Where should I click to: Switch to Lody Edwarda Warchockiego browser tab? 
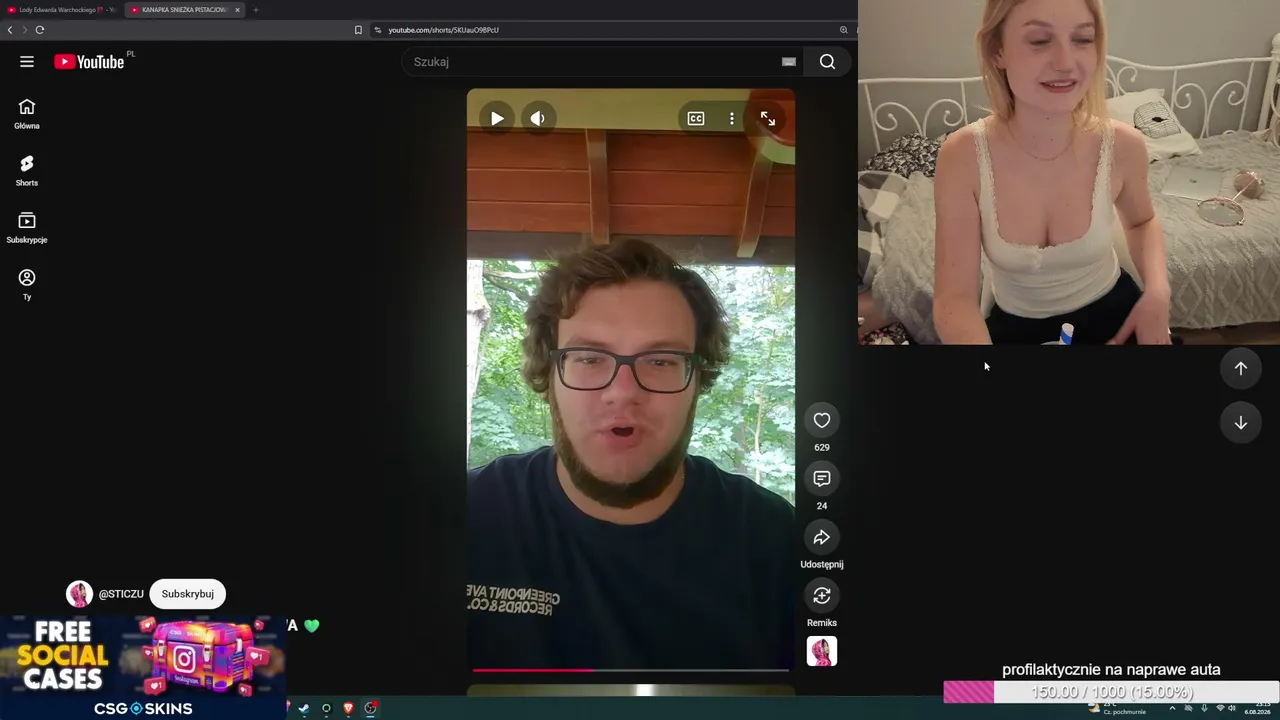coord(61,10)
